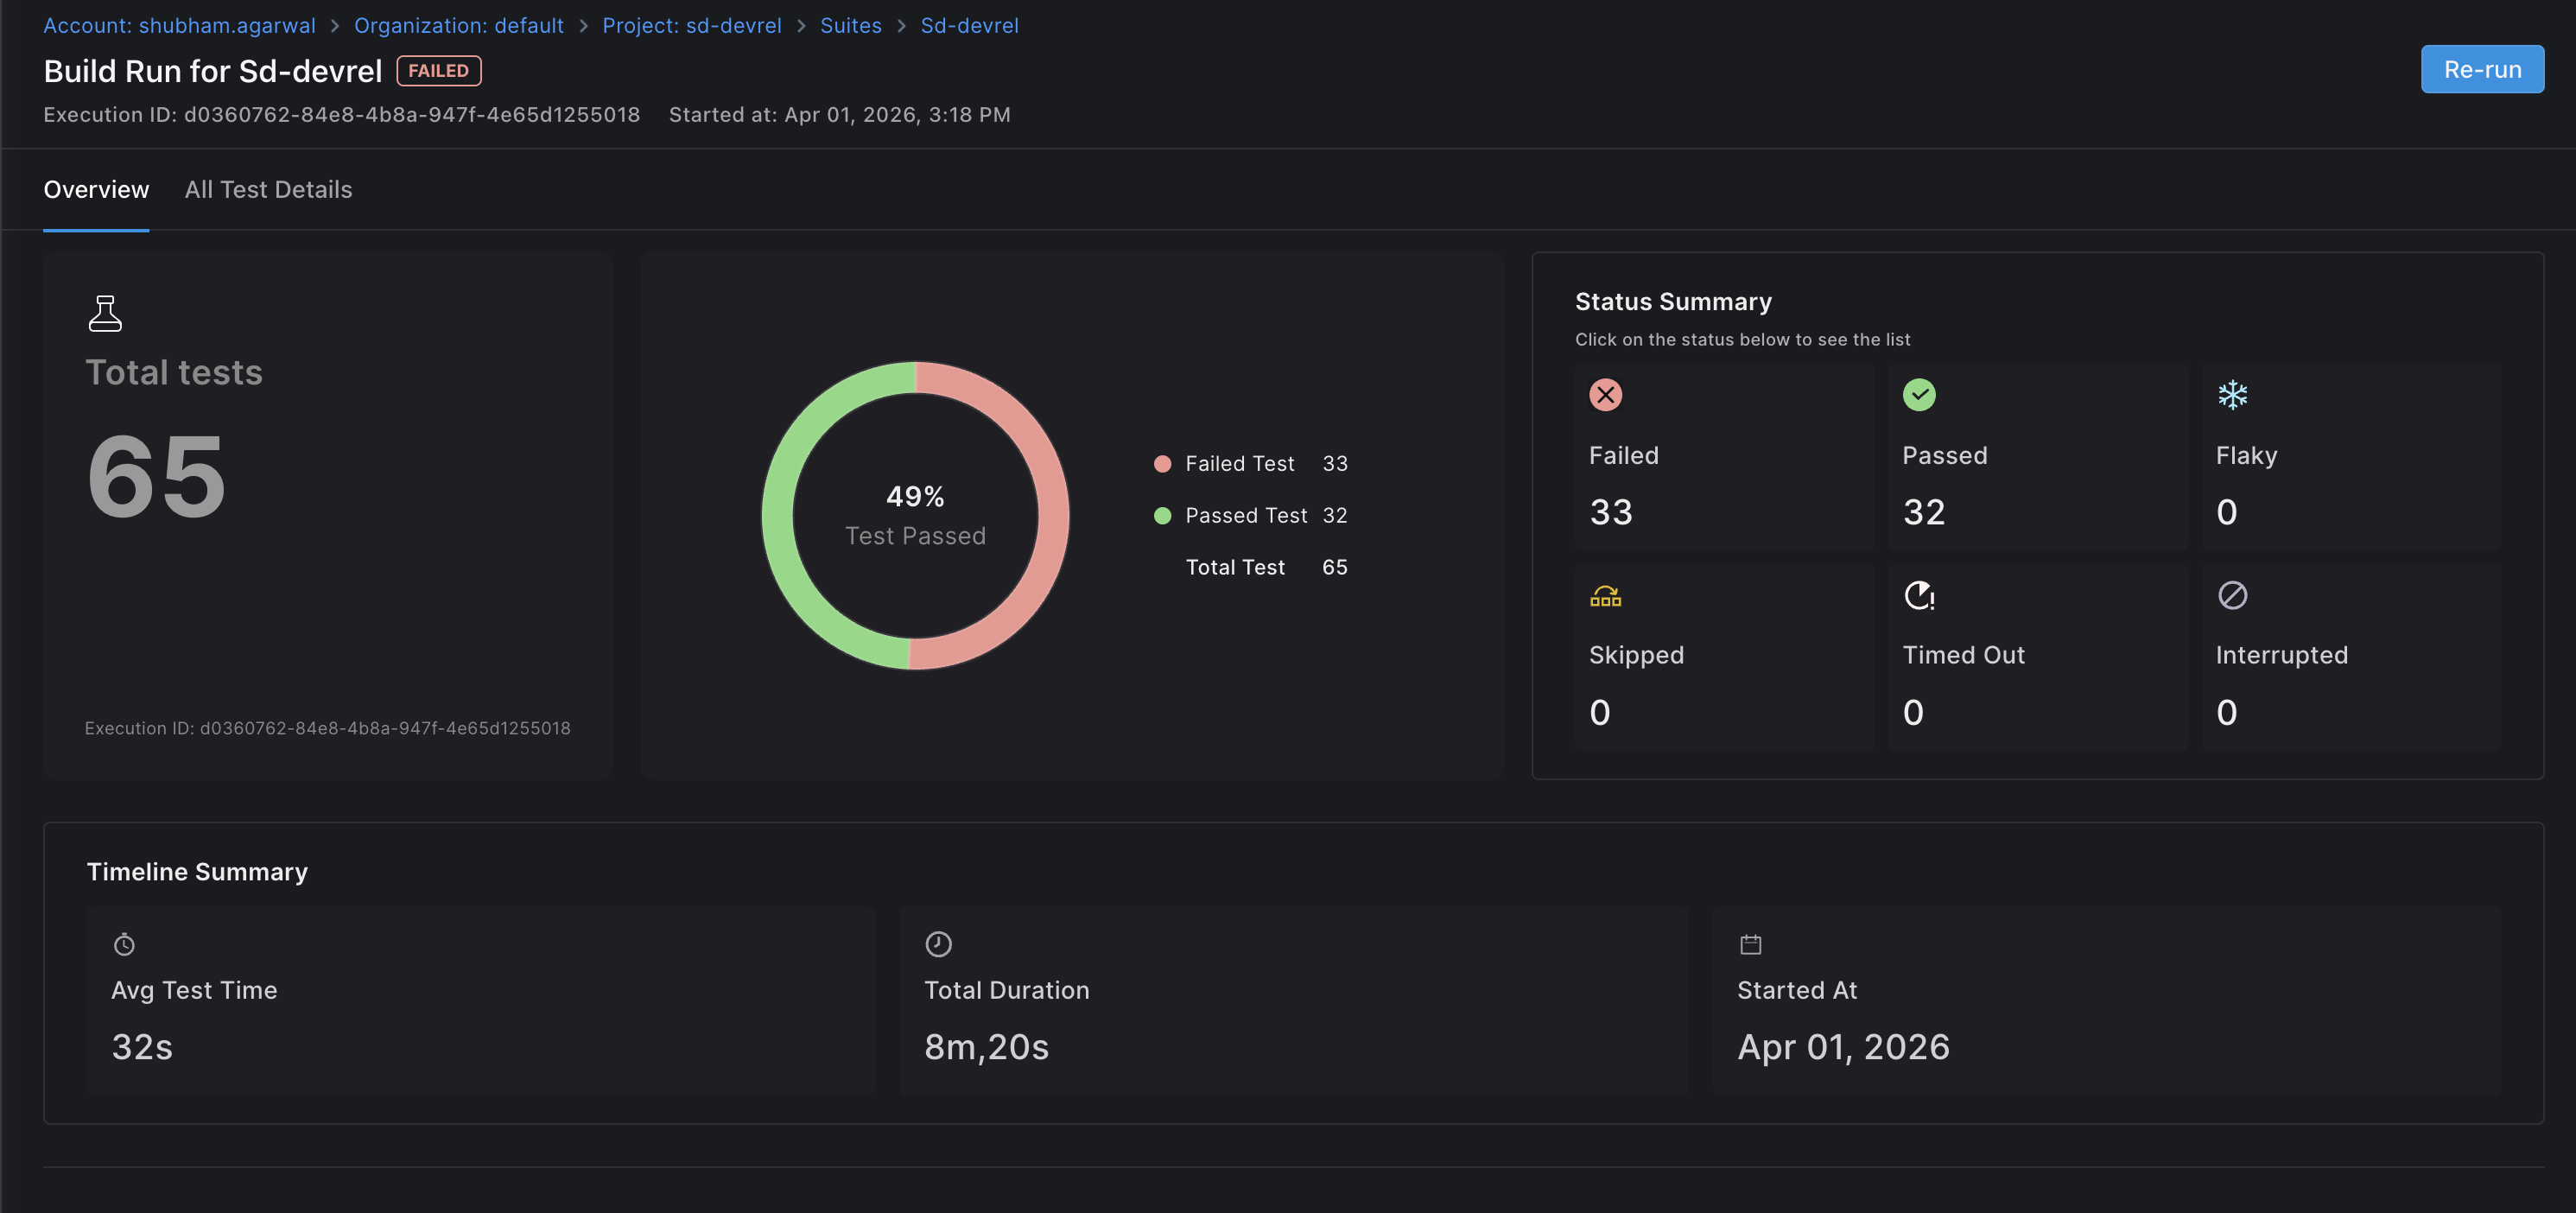Click chevron after Organization: default breadcrumb

pos(583,27)
